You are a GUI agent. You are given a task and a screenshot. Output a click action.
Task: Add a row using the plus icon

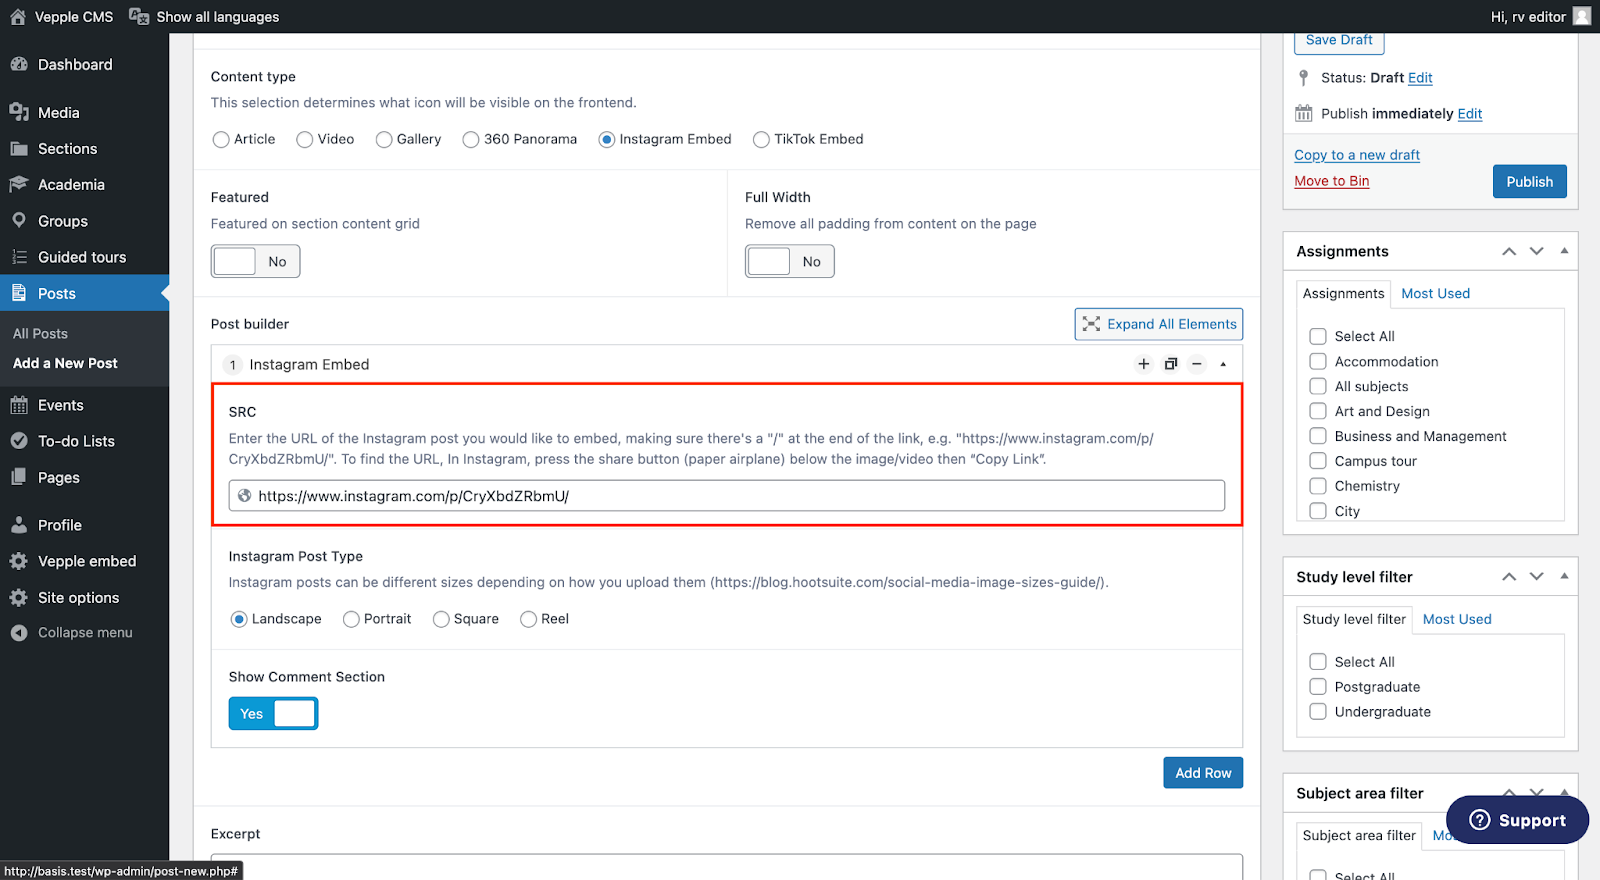click(1144, 364)
